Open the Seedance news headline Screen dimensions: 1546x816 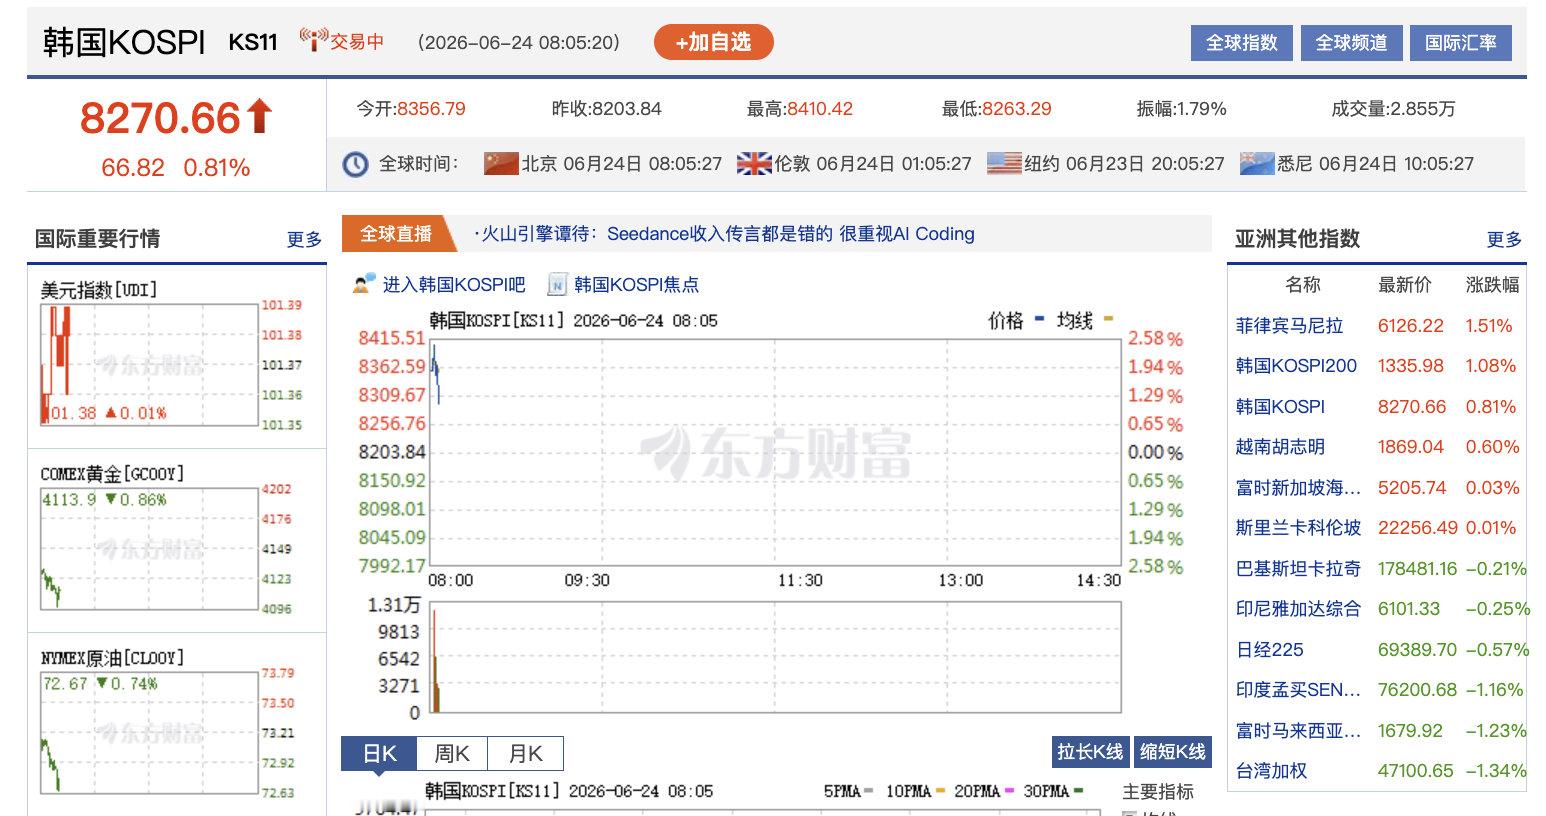728,234
